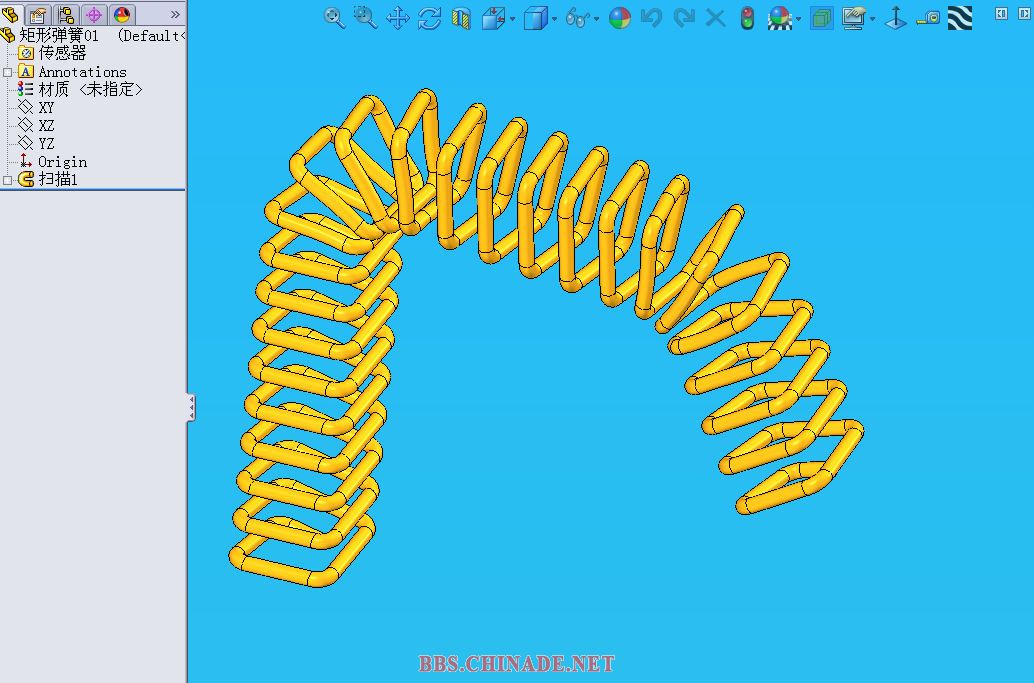Select the 扫描1 sweep feature
The image size is (1034, 683).
click(58, 179)
